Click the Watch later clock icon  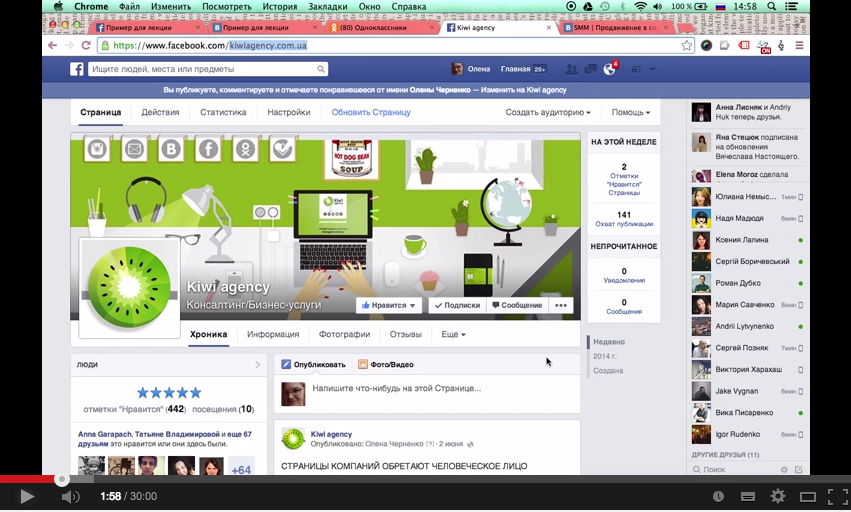point(718,496)
